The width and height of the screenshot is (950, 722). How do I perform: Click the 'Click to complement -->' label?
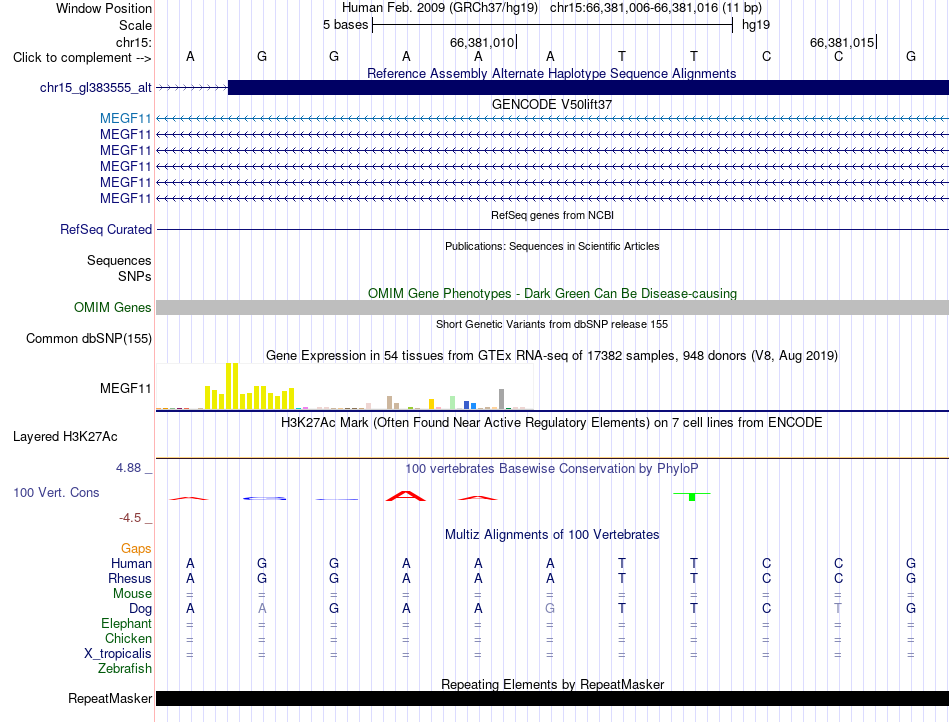pyautogui.click(x=82, y=58)
